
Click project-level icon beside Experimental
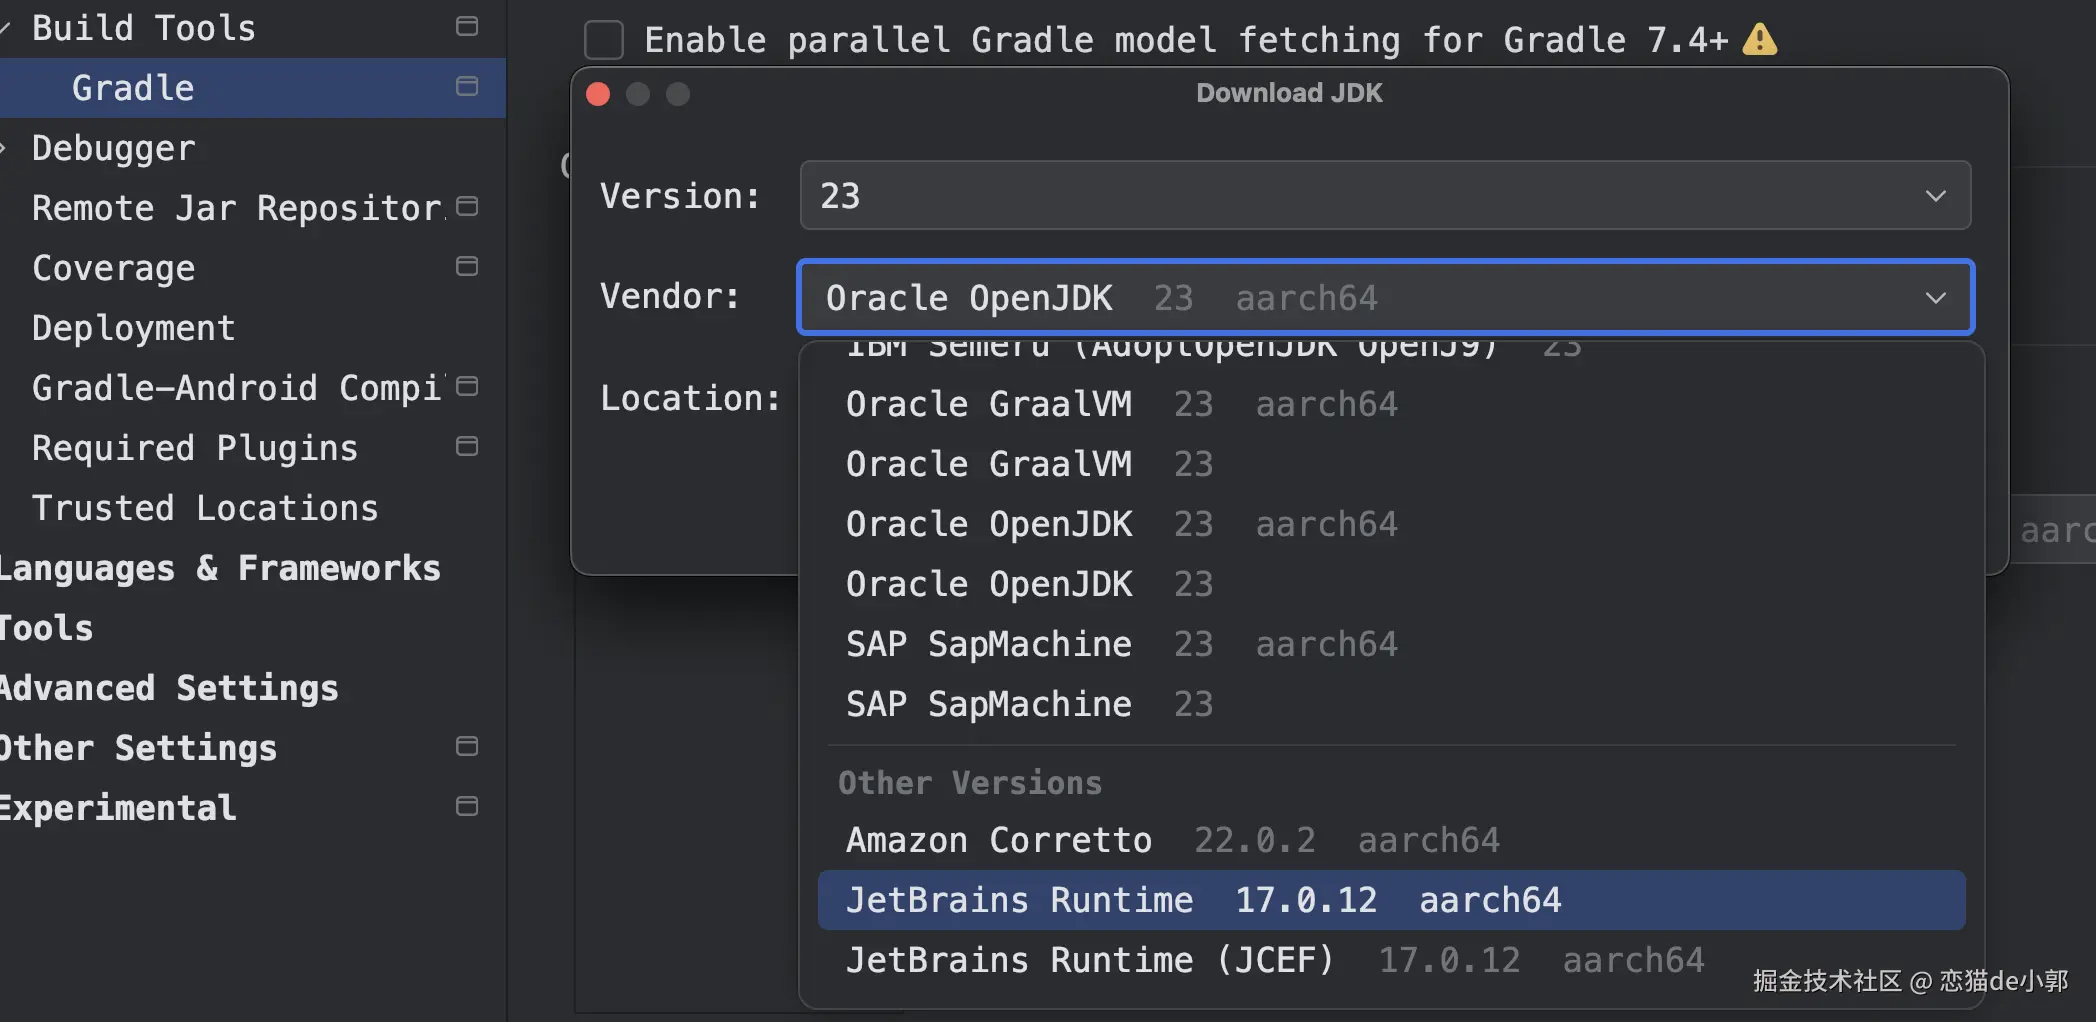pyautogui.click(x=466, y=807)
